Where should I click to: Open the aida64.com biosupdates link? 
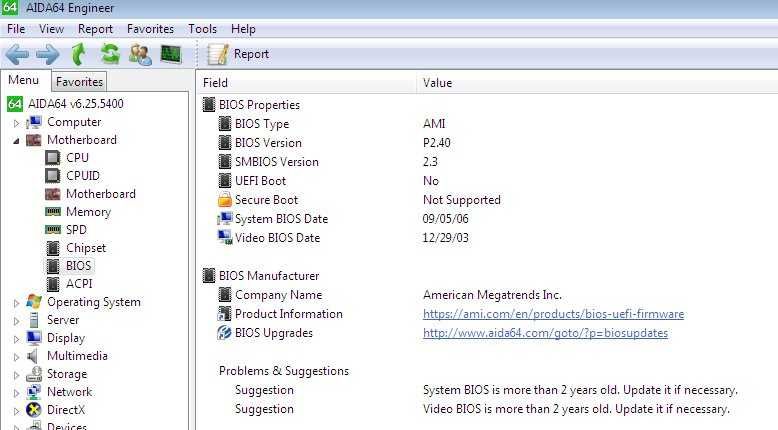[x=545, y=333]
